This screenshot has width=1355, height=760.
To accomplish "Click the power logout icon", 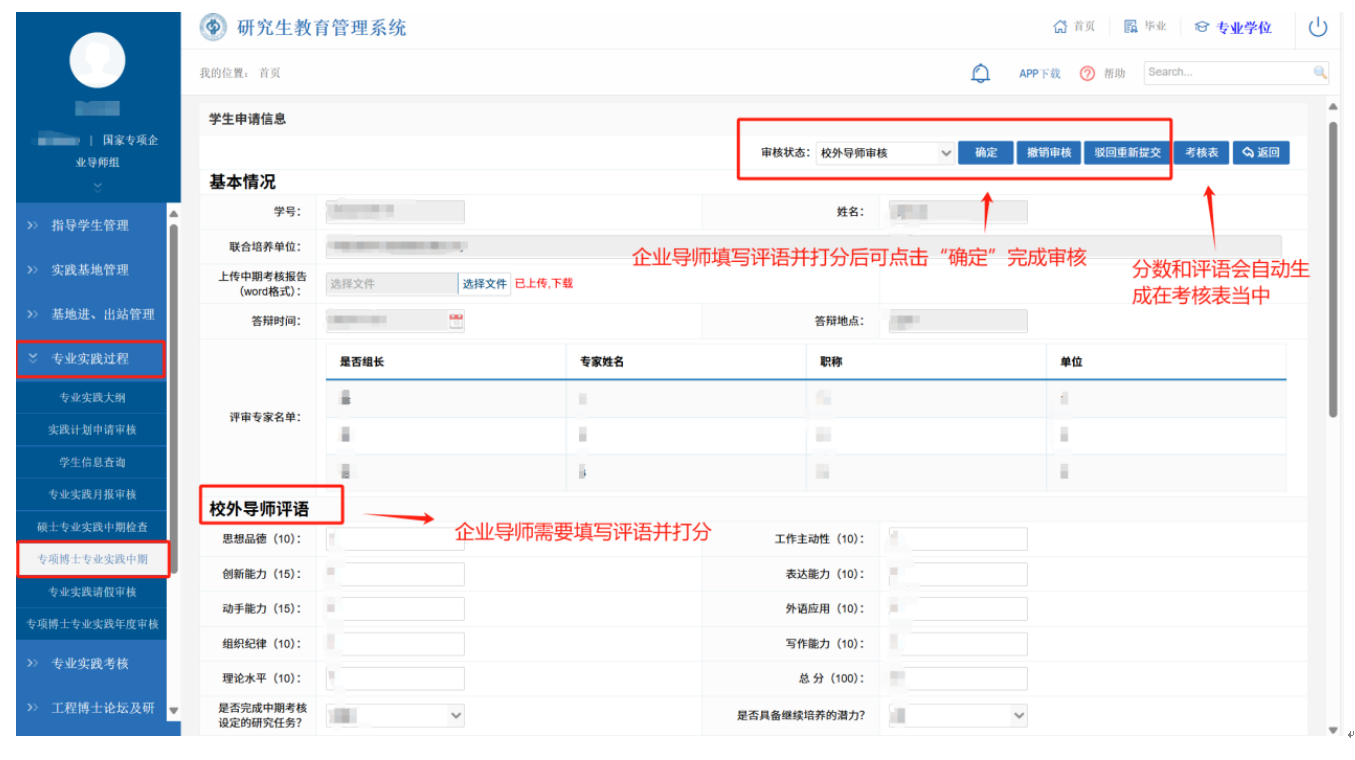I will (x=1317, y=28).
